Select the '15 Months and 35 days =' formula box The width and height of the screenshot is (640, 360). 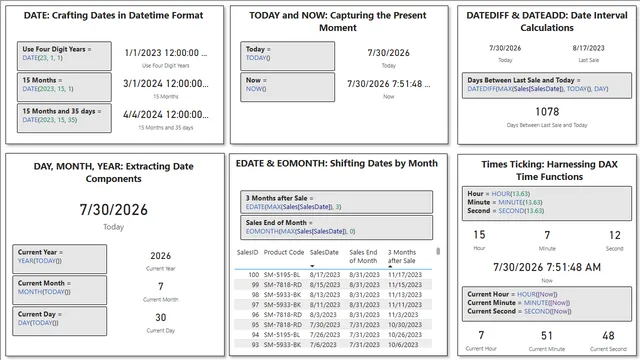[64, 118]
